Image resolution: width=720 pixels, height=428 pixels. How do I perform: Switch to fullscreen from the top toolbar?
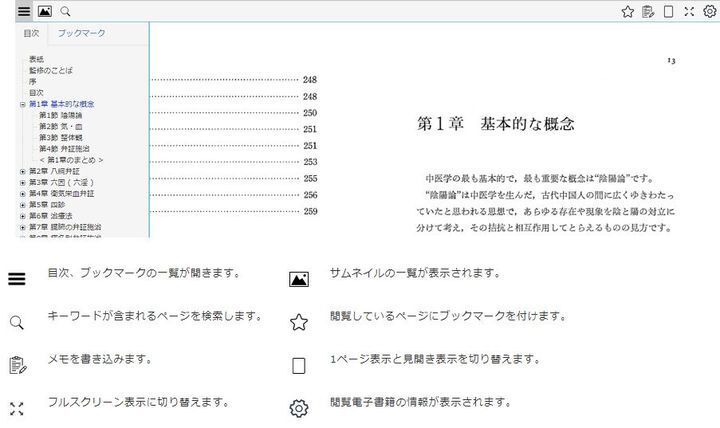689,11
